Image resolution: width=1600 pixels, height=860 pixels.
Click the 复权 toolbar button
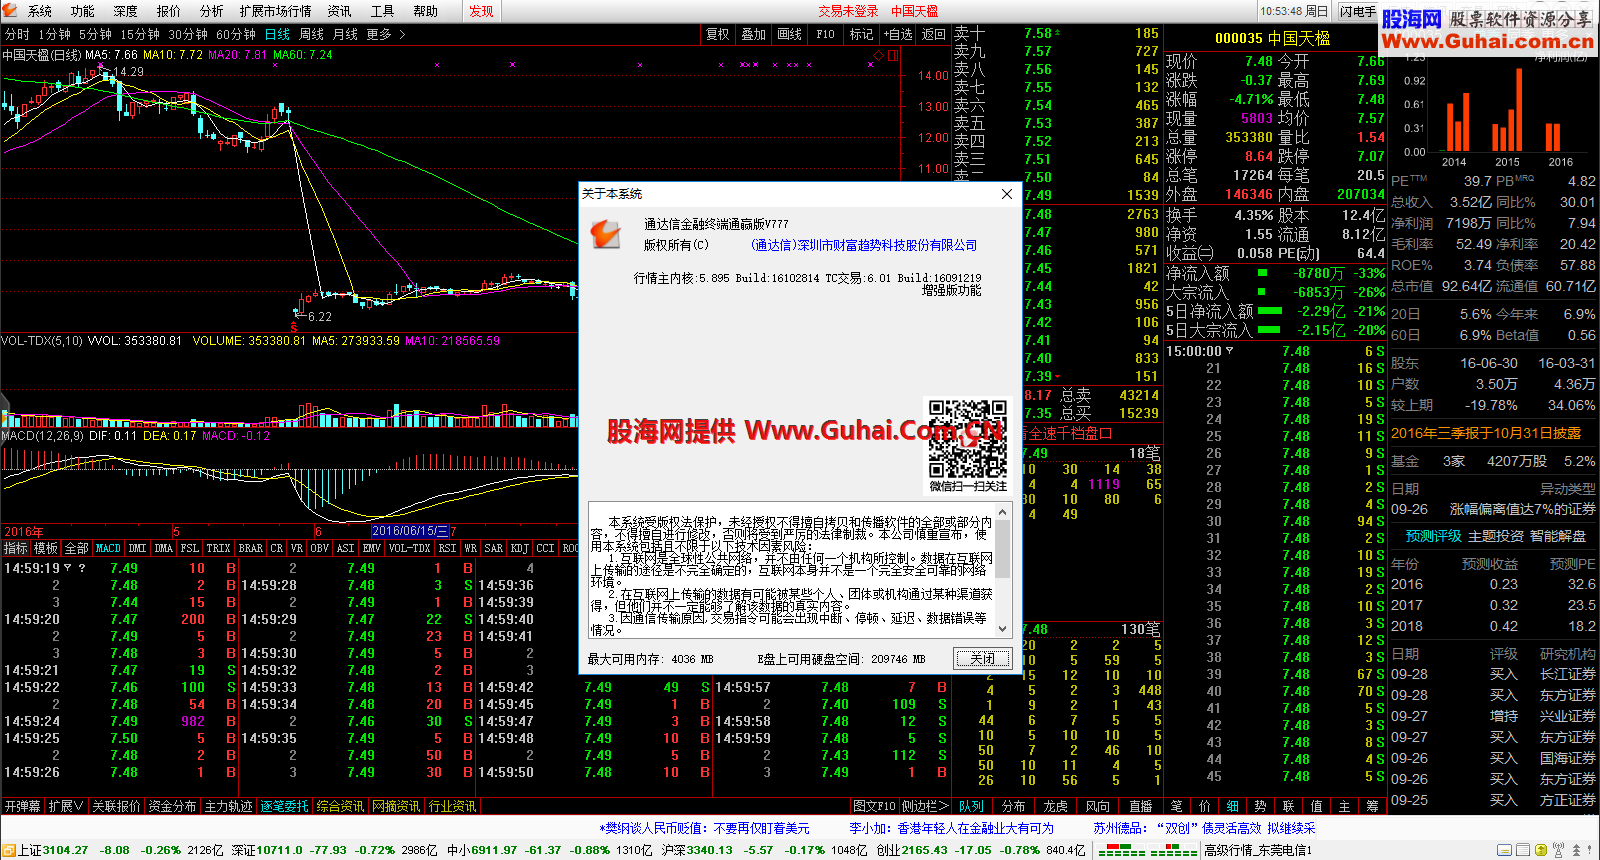(718, 34)
